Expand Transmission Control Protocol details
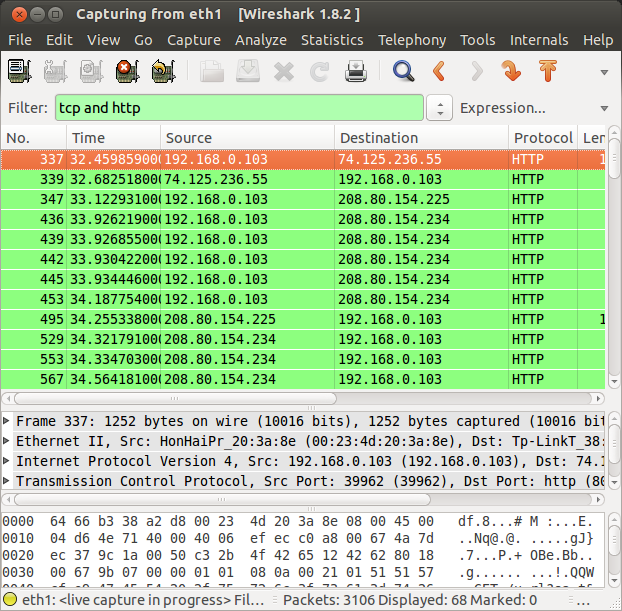 click(6, 480)
